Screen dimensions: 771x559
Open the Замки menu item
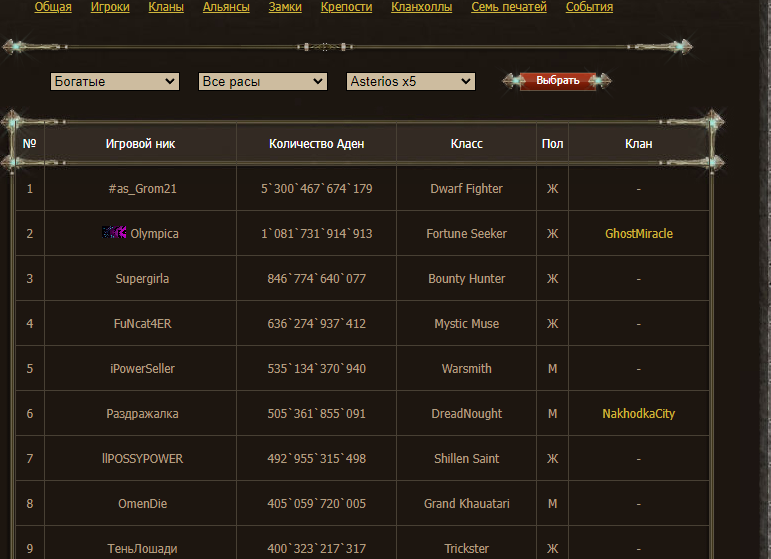click(285, 7)
